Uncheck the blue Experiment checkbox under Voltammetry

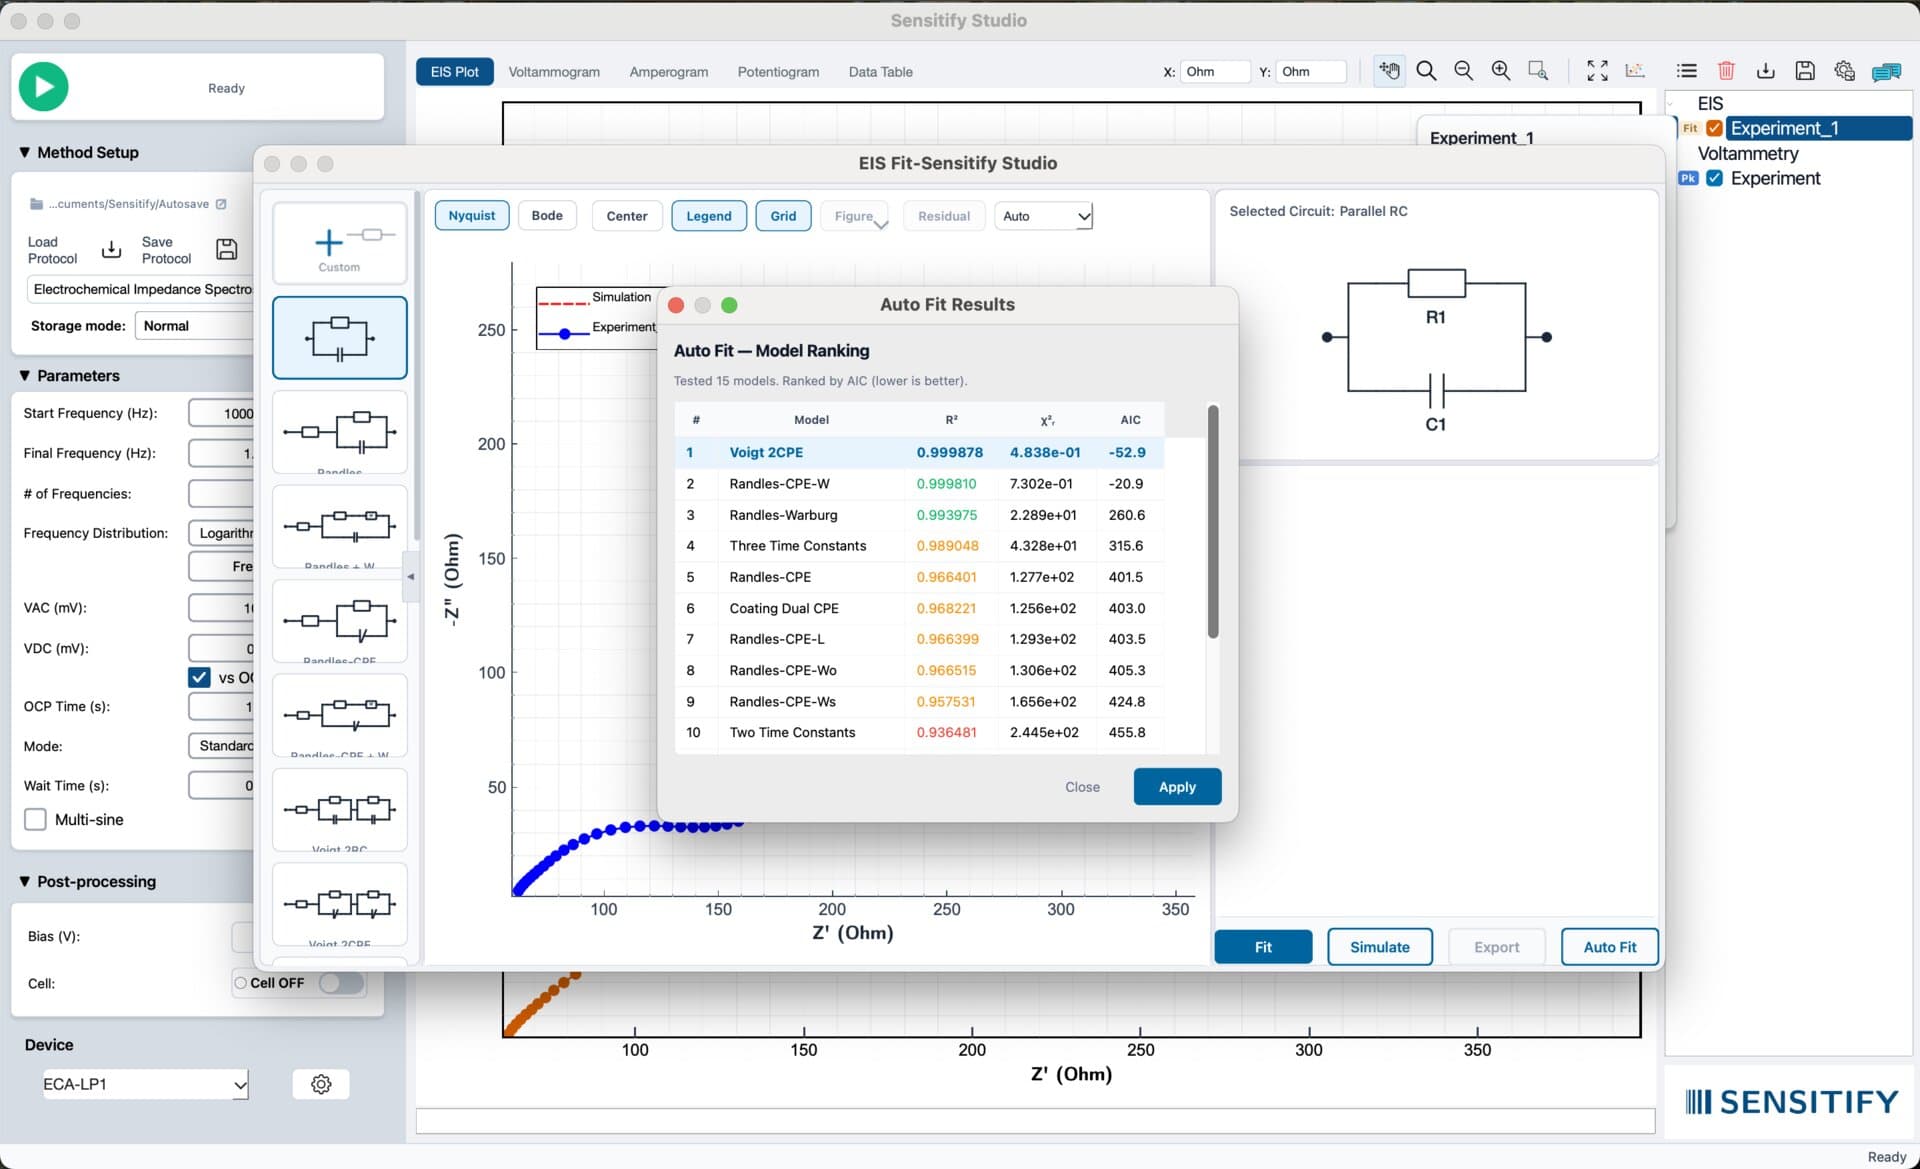tap(1714, 178)
